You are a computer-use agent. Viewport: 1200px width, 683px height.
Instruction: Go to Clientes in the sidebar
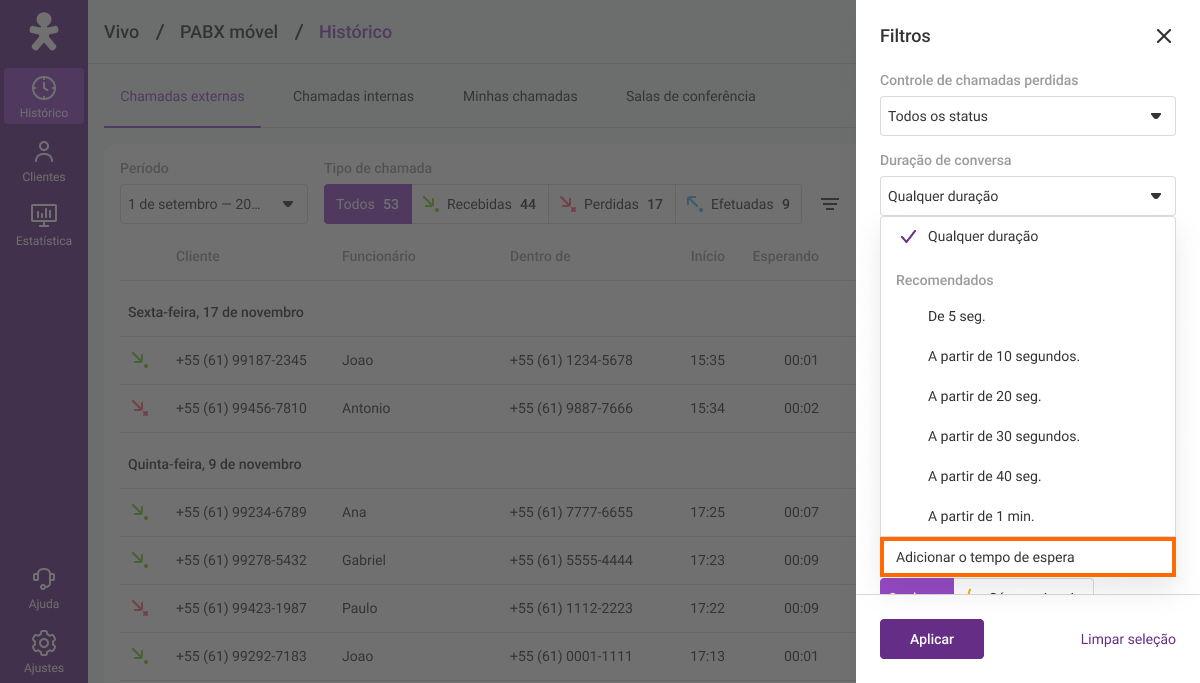pos(44,161)
